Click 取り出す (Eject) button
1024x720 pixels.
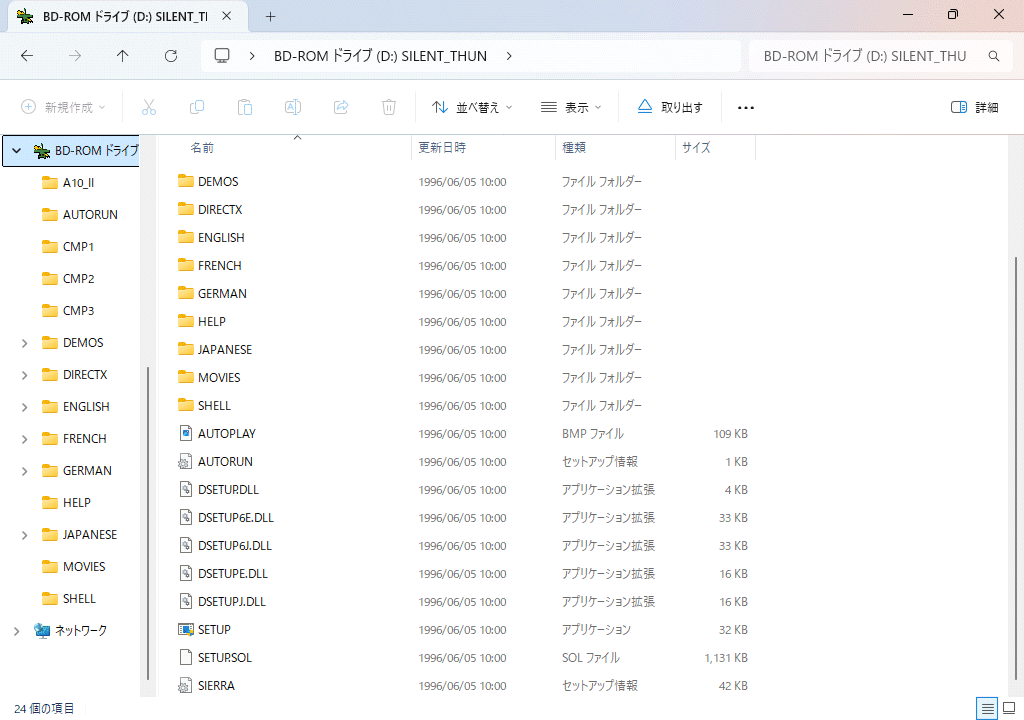tap(670, 107)
